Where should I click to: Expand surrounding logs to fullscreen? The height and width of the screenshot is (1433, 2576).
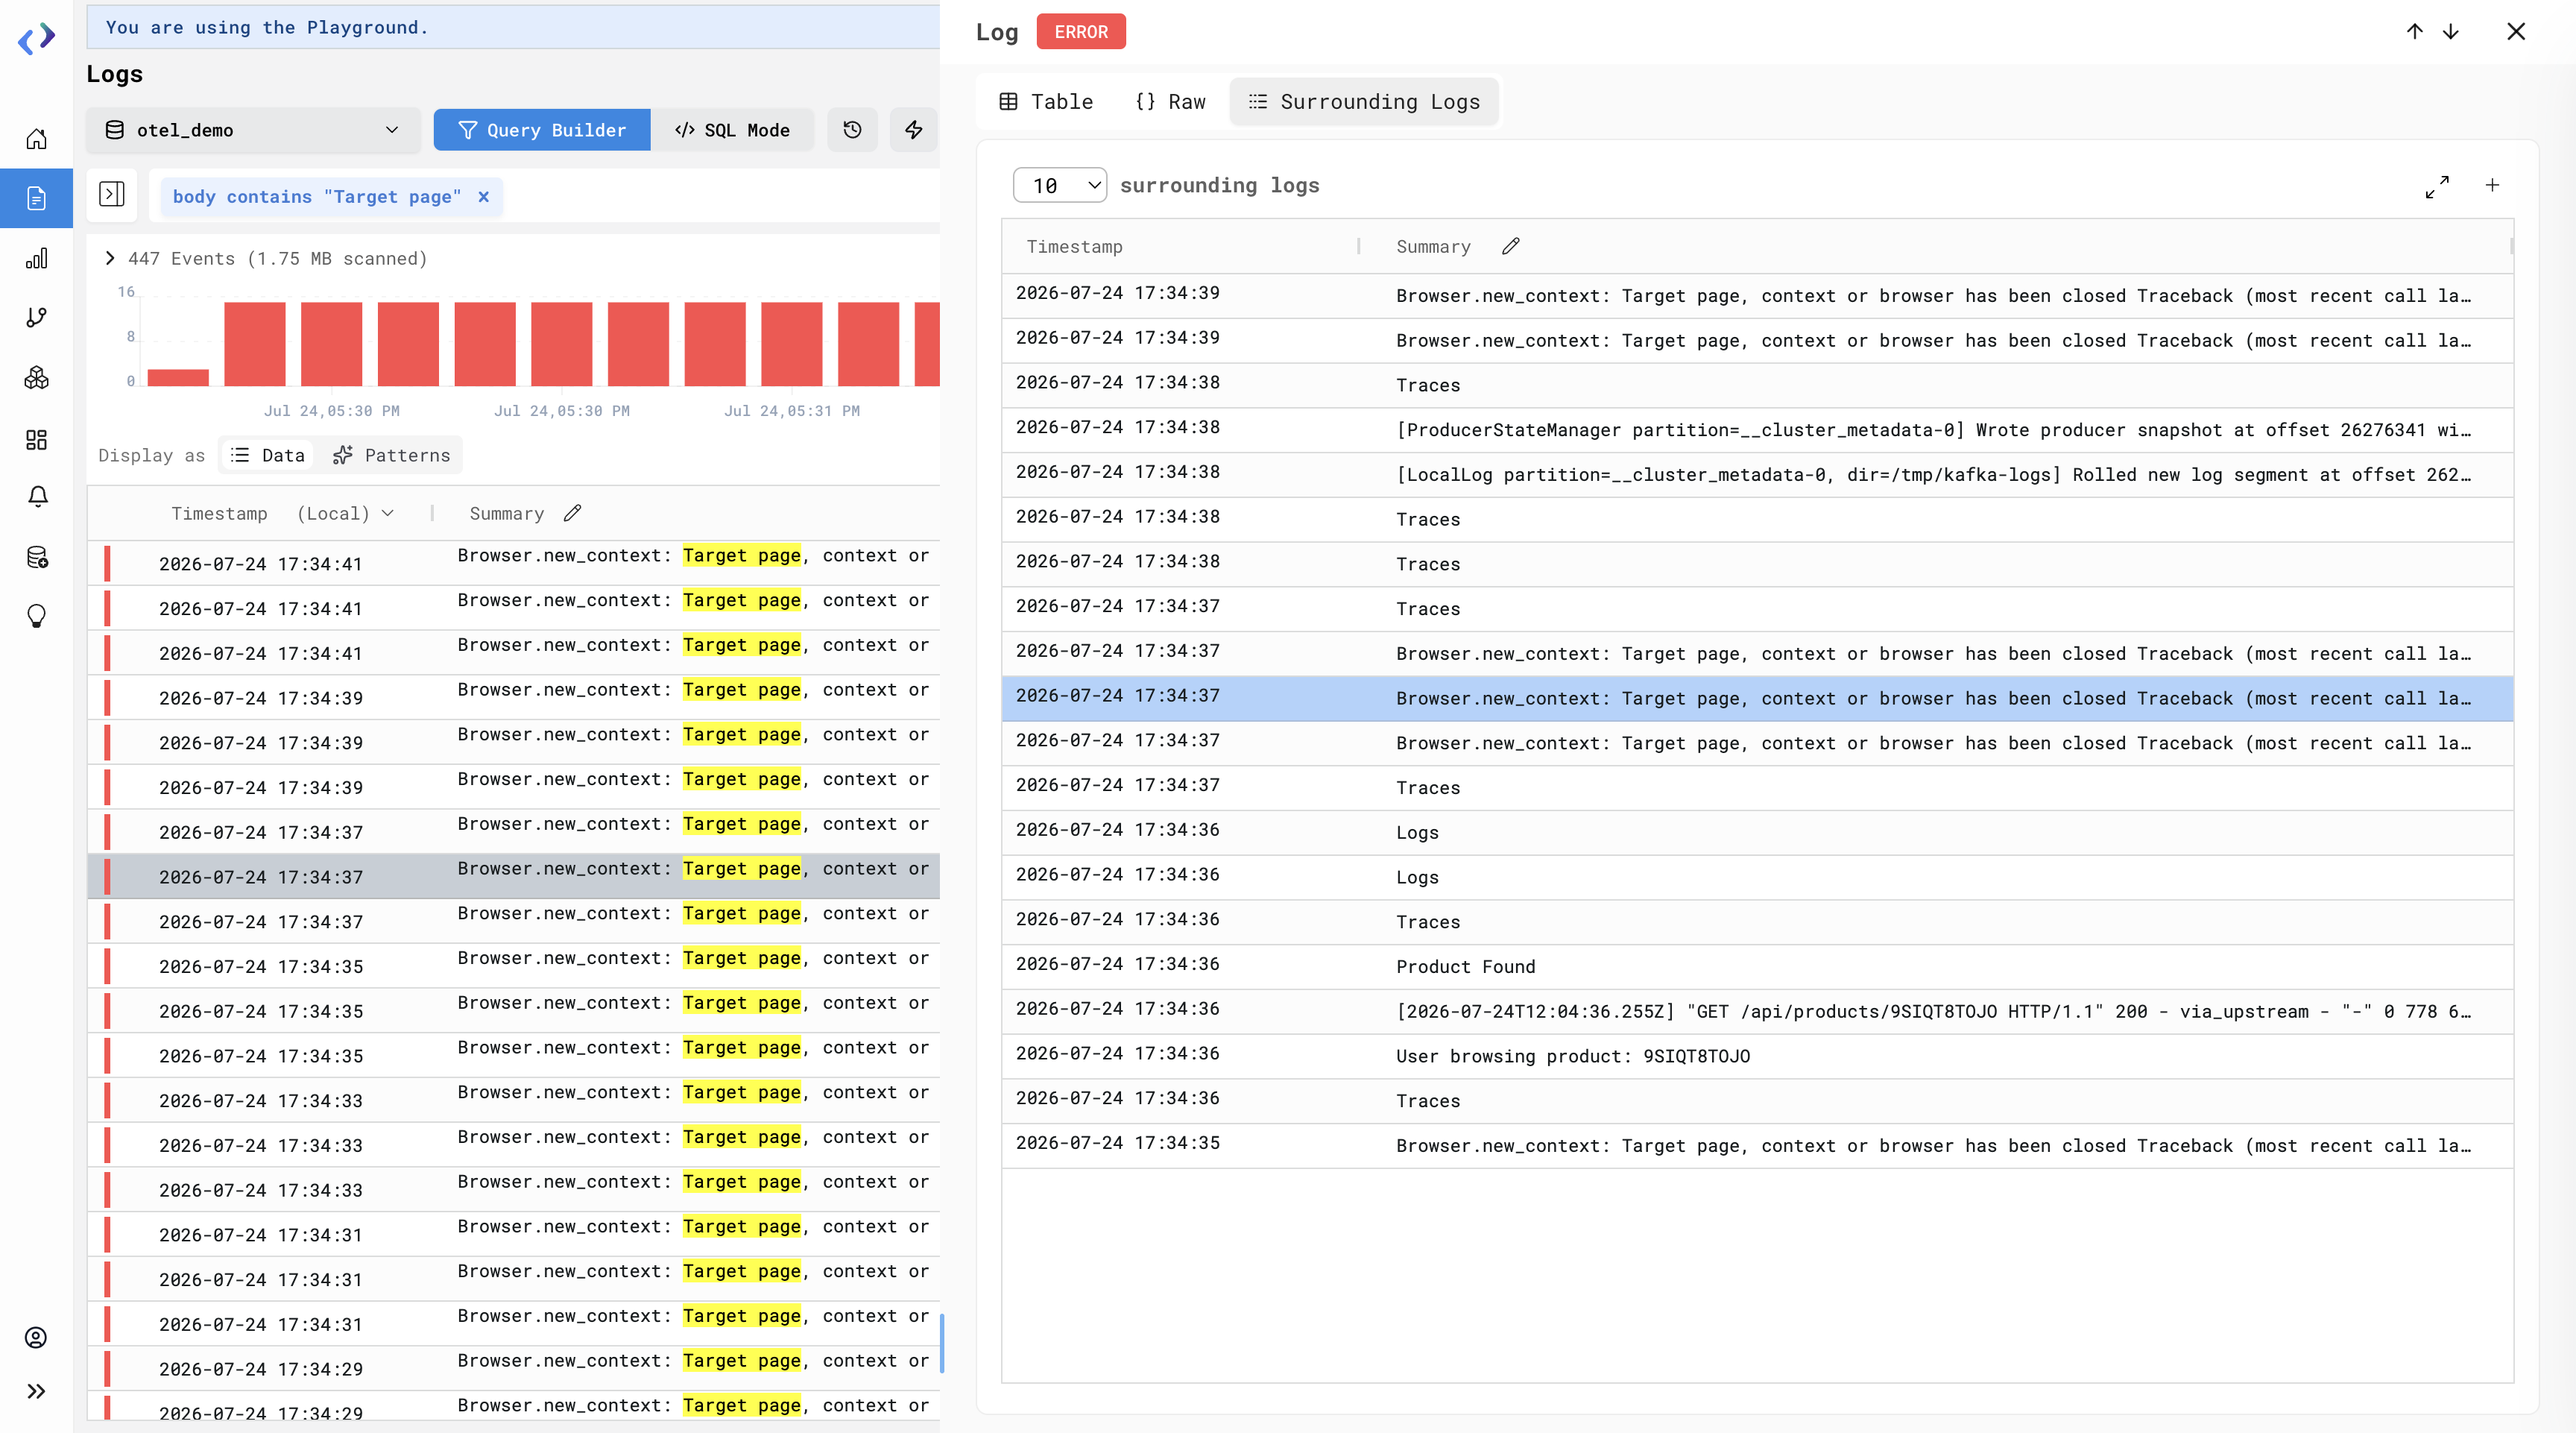[x=2437, y=186]
